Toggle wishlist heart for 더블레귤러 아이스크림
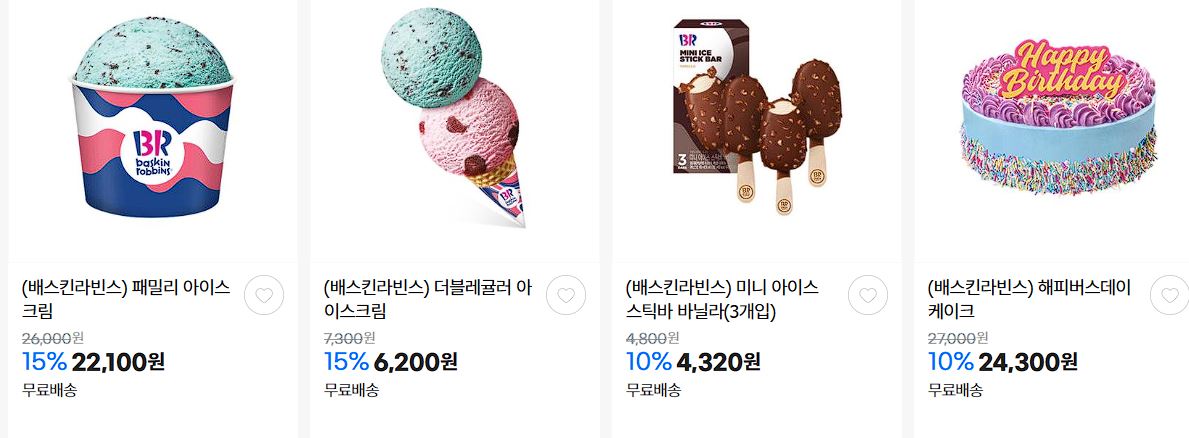 click(566, 296)
